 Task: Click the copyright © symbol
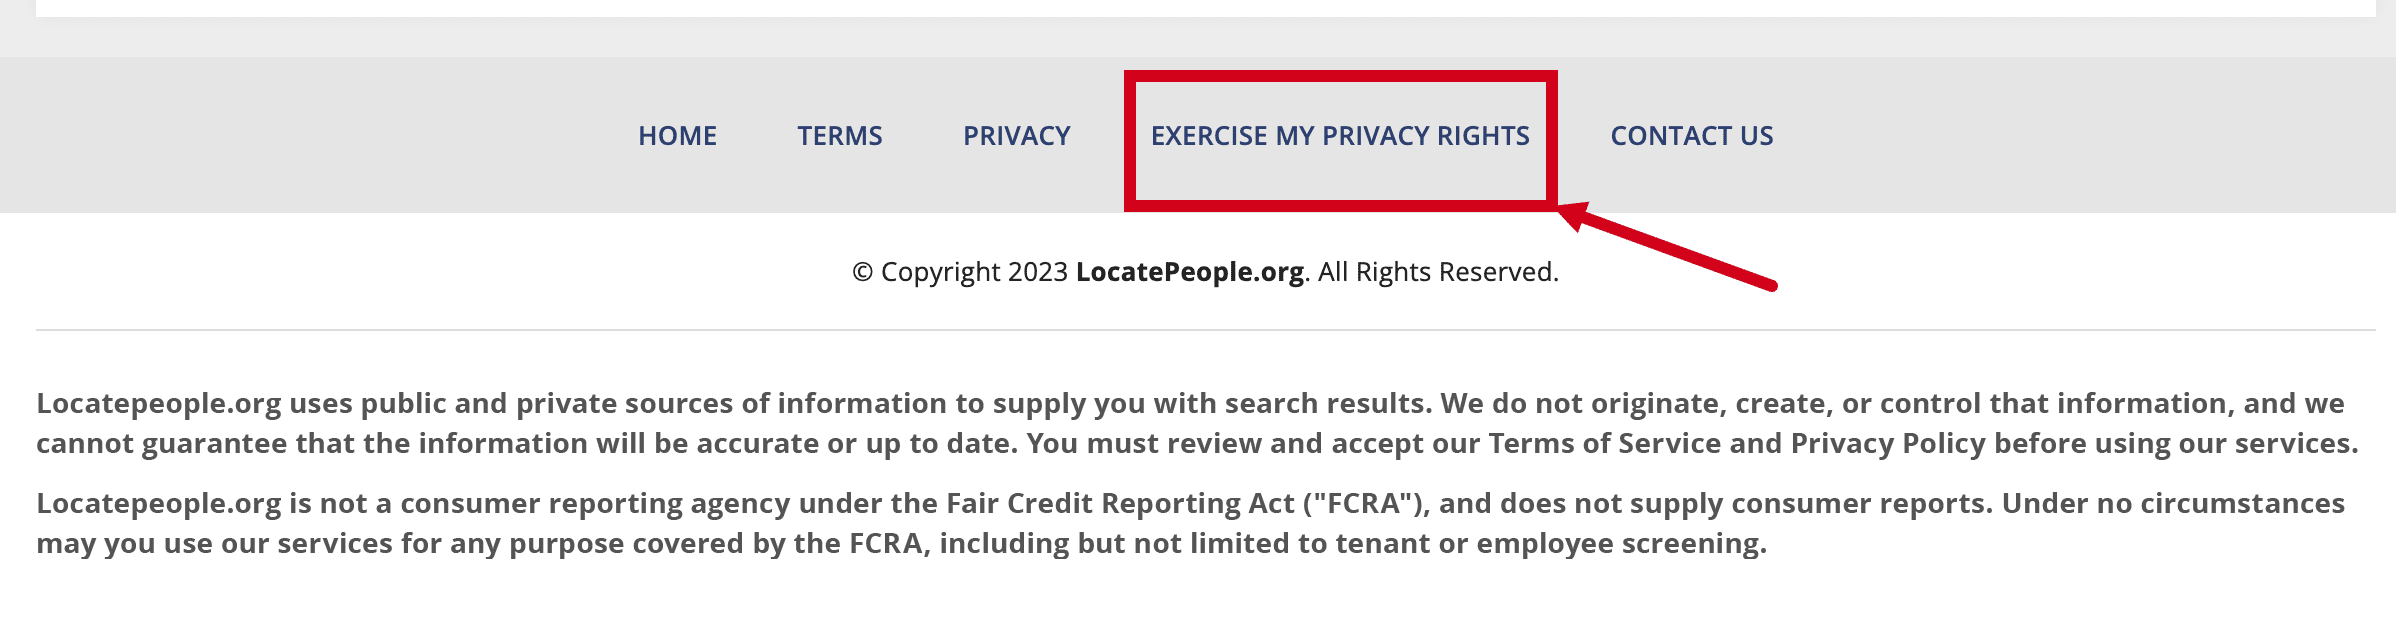(862, 272)
